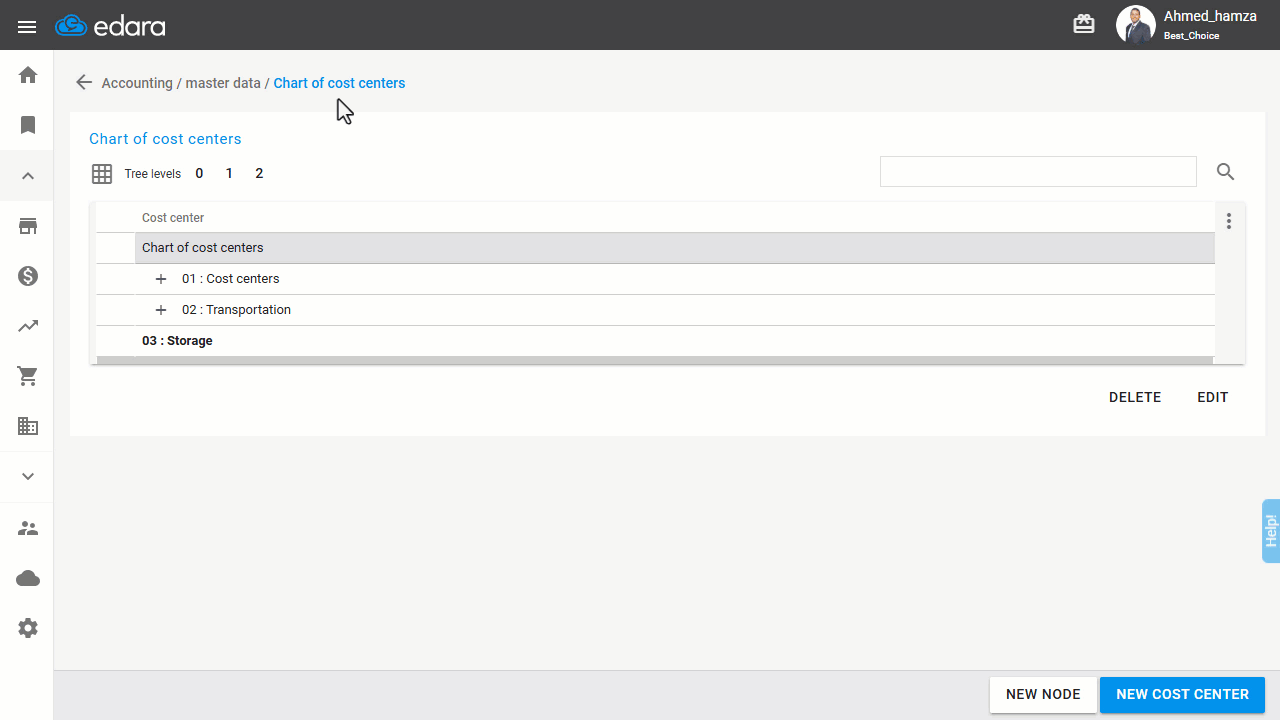Click the master data breadcrumb
This screenshot has height=720, width=1280.
pyautogui.click(x=223, y=83)
